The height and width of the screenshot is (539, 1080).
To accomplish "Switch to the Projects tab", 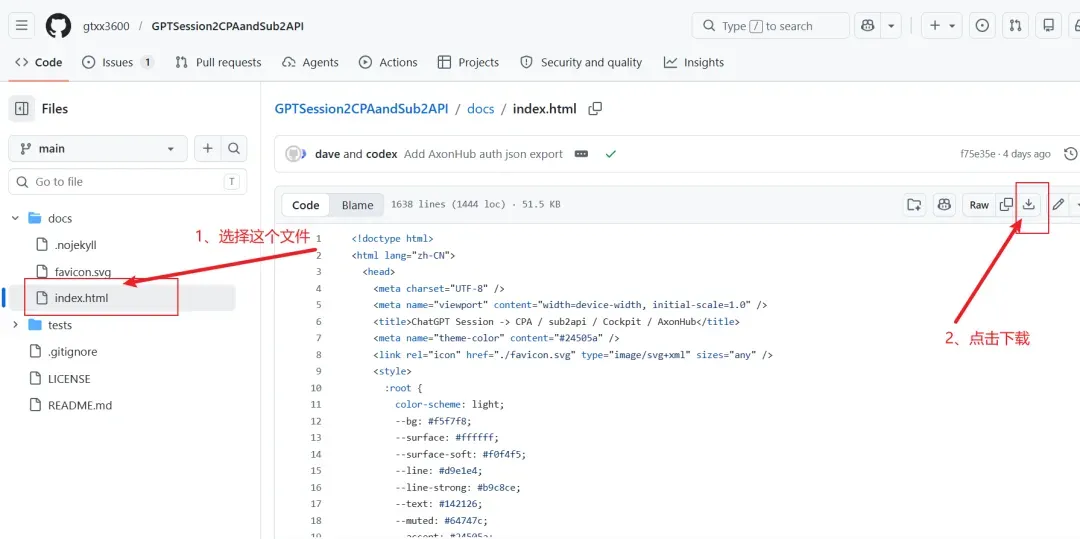I will (x=468, y=62).
